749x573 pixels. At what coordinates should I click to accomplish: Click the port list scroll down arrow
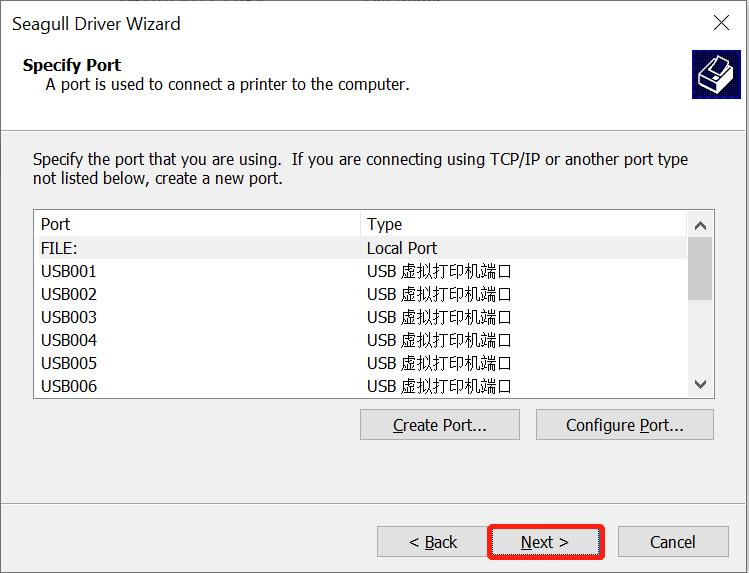coord(700,384)
